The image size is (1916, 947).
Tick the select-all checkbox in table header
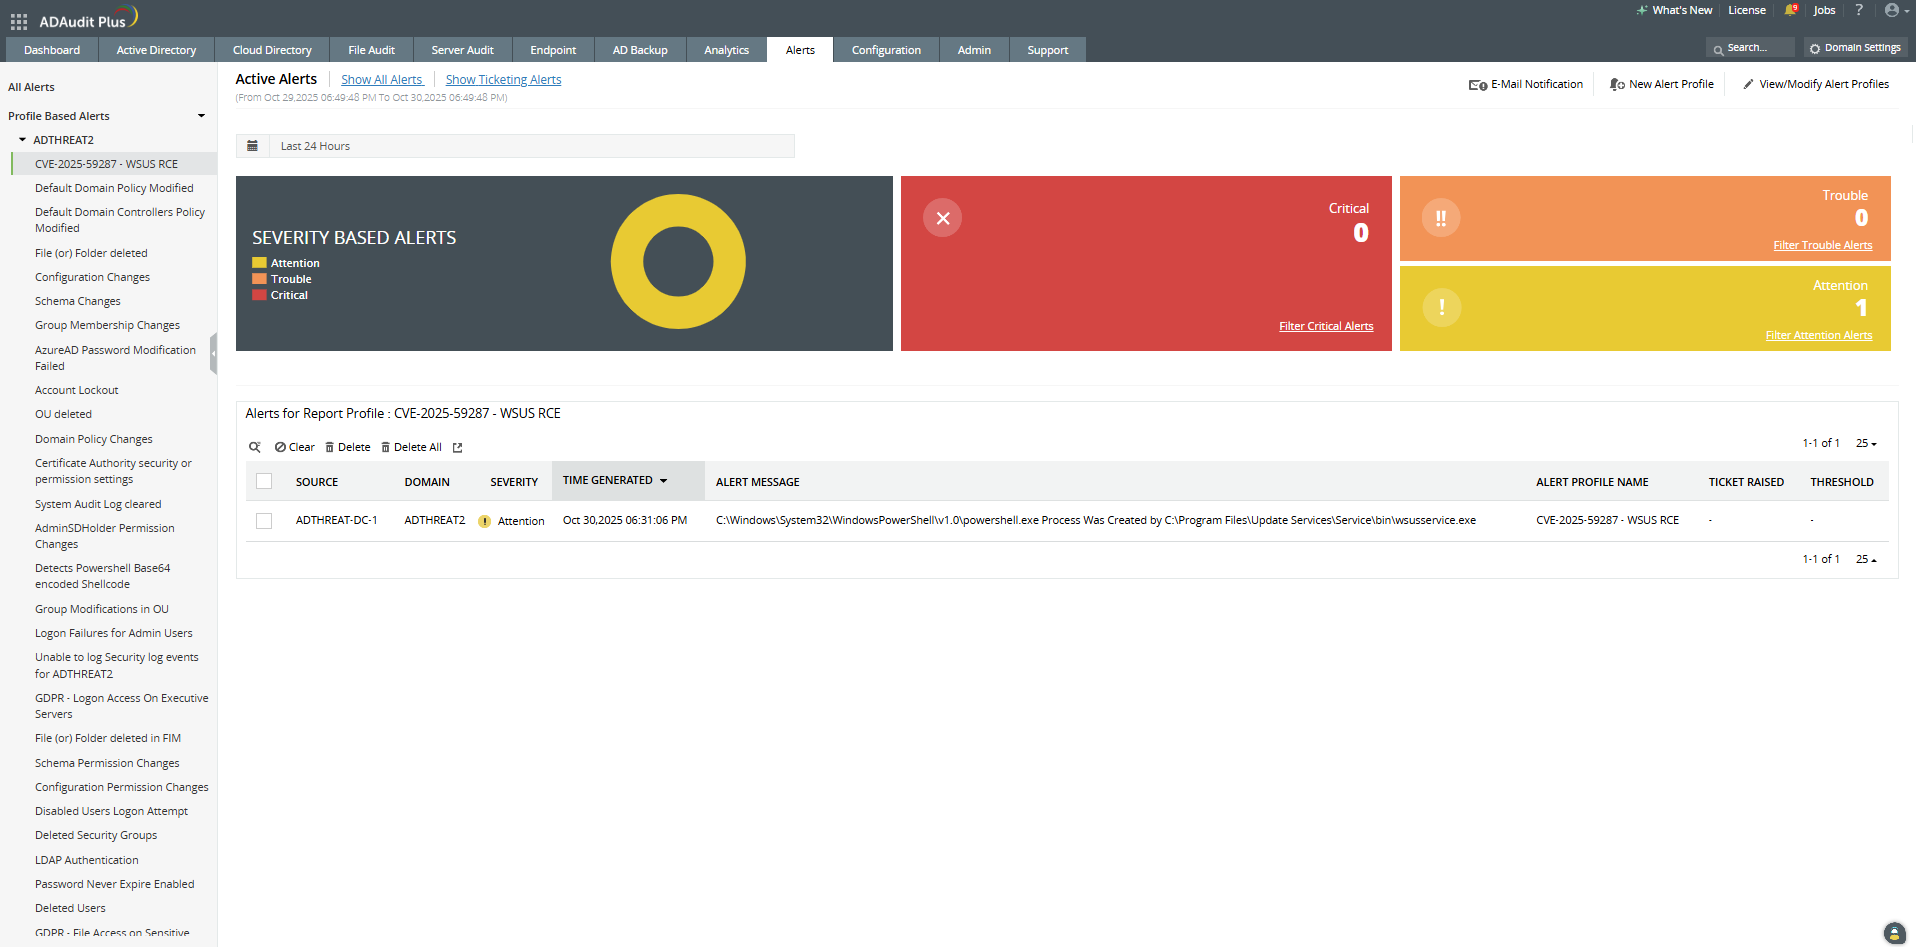[264, 481]
